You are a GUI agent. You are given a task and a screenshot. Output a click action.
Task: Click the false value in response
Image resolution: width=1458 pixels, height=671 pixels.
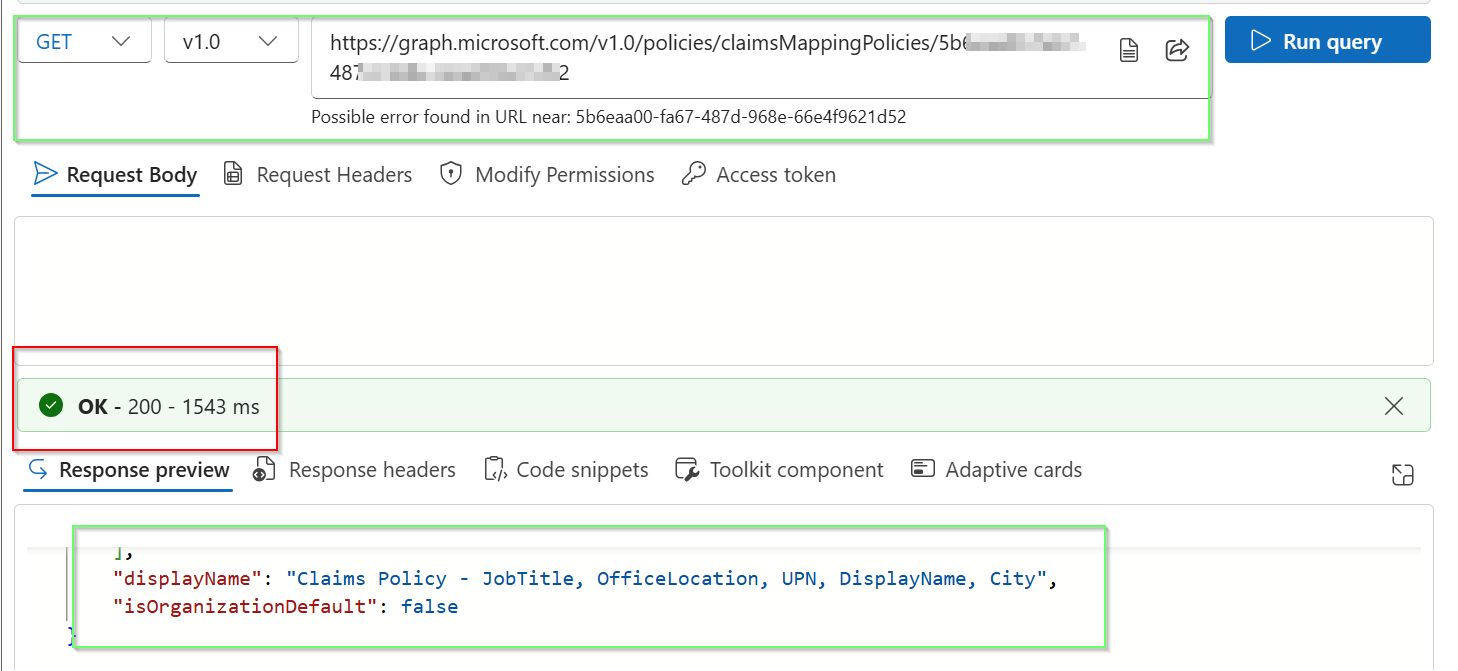[430, 606]
